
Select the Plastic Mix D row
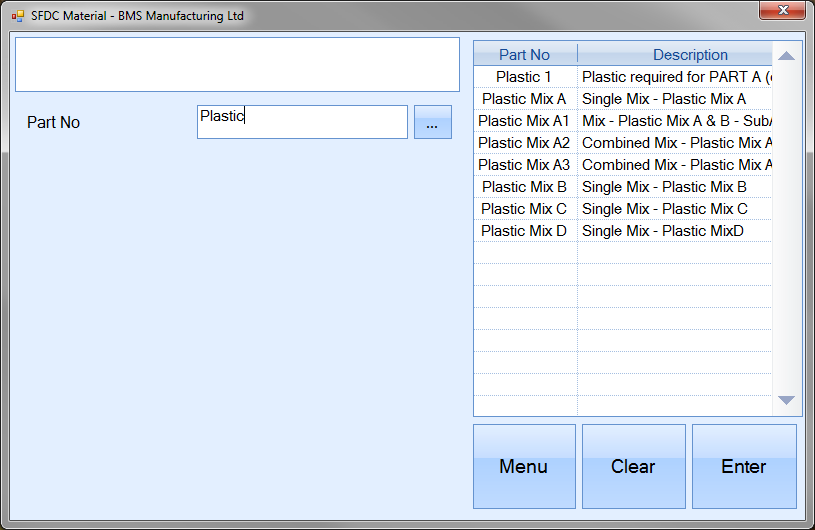click(x=524, y=231)
